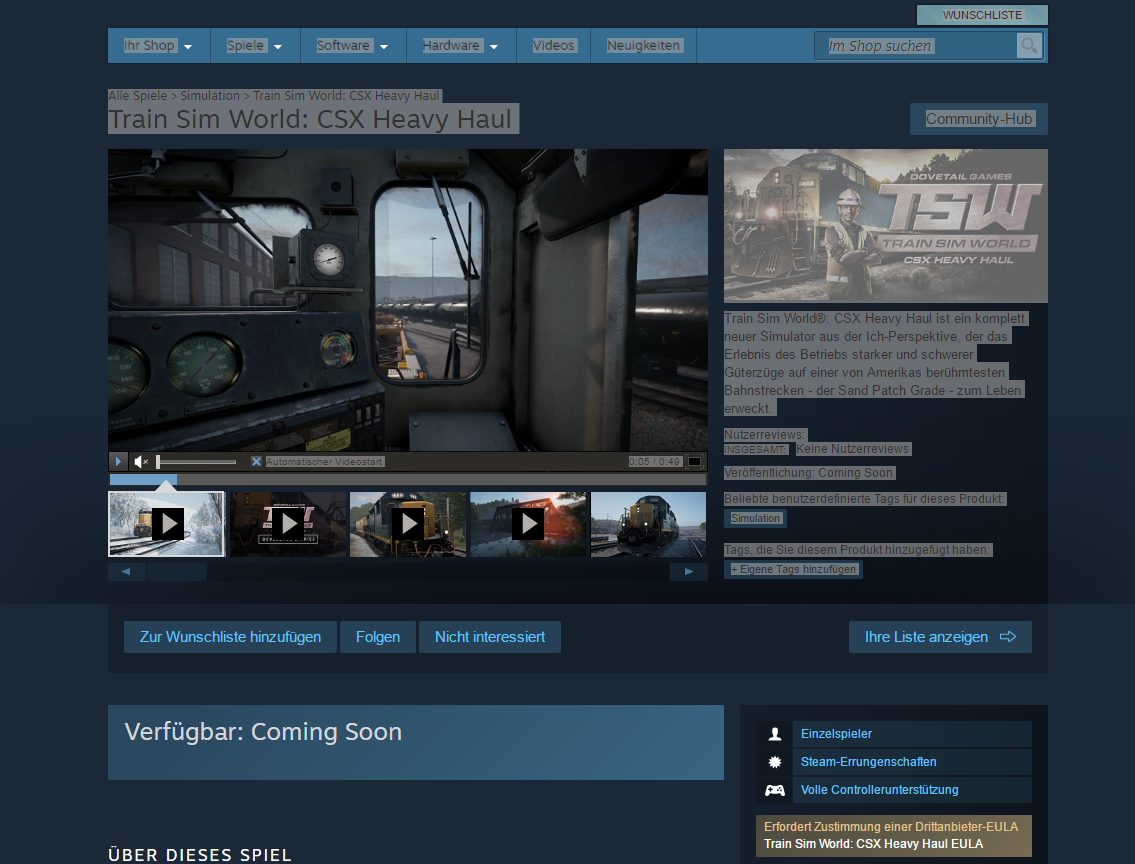
Task: Open the rail yard locomotive screenshot thumbnail
Action: [x=649, y=524]
